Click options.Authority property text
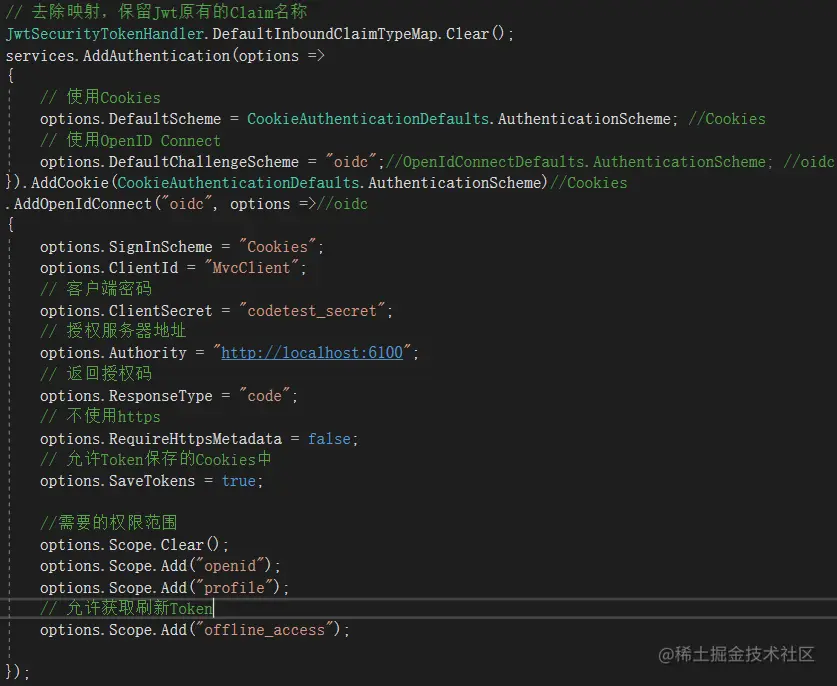 click(x=113, y=353)
